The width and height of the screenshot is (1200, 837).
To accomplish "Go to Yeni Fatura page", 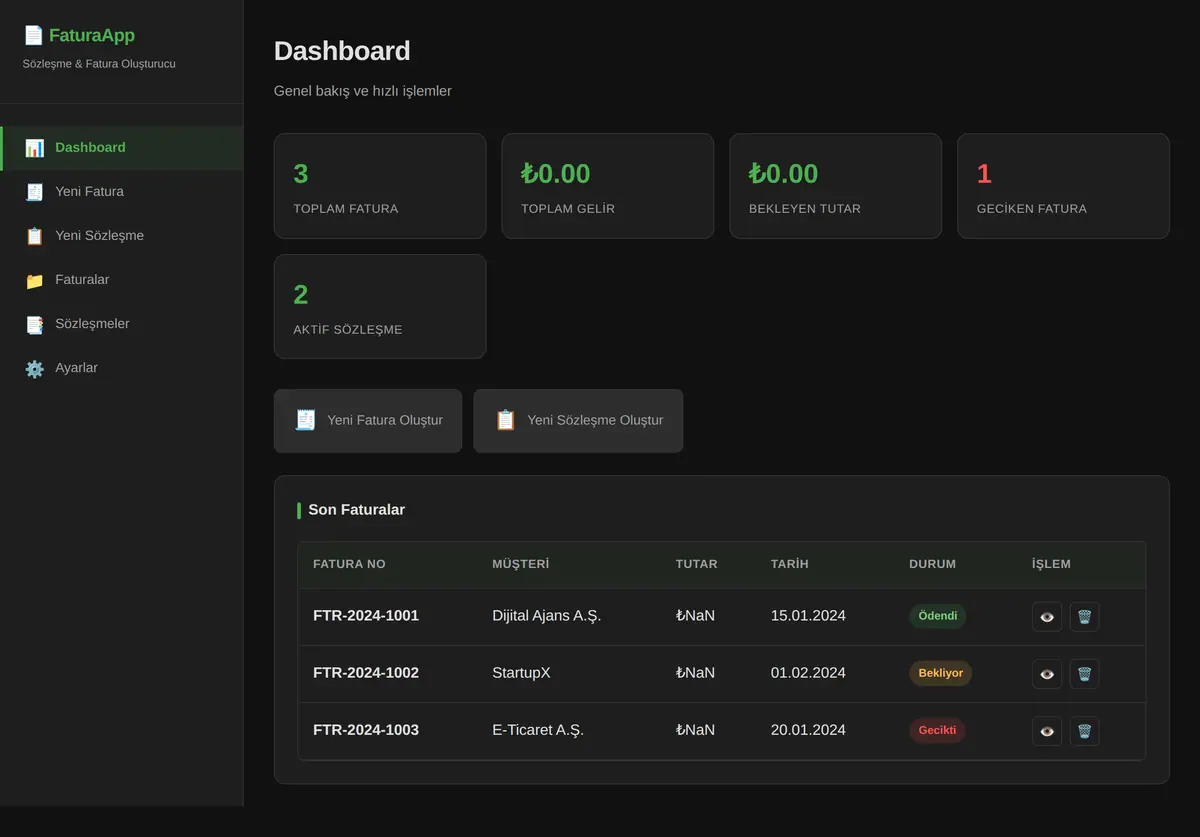I will 121,192.
